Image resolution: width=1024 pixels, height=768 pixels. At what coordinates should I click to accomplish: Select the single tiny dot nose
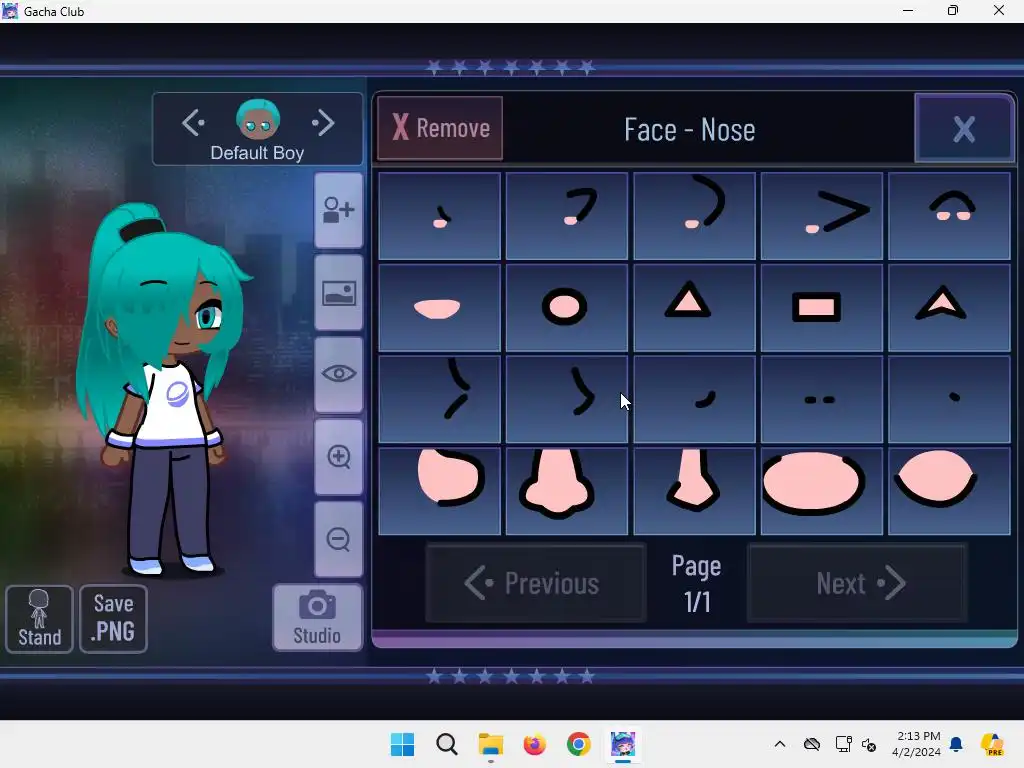(x=949, y=399)
